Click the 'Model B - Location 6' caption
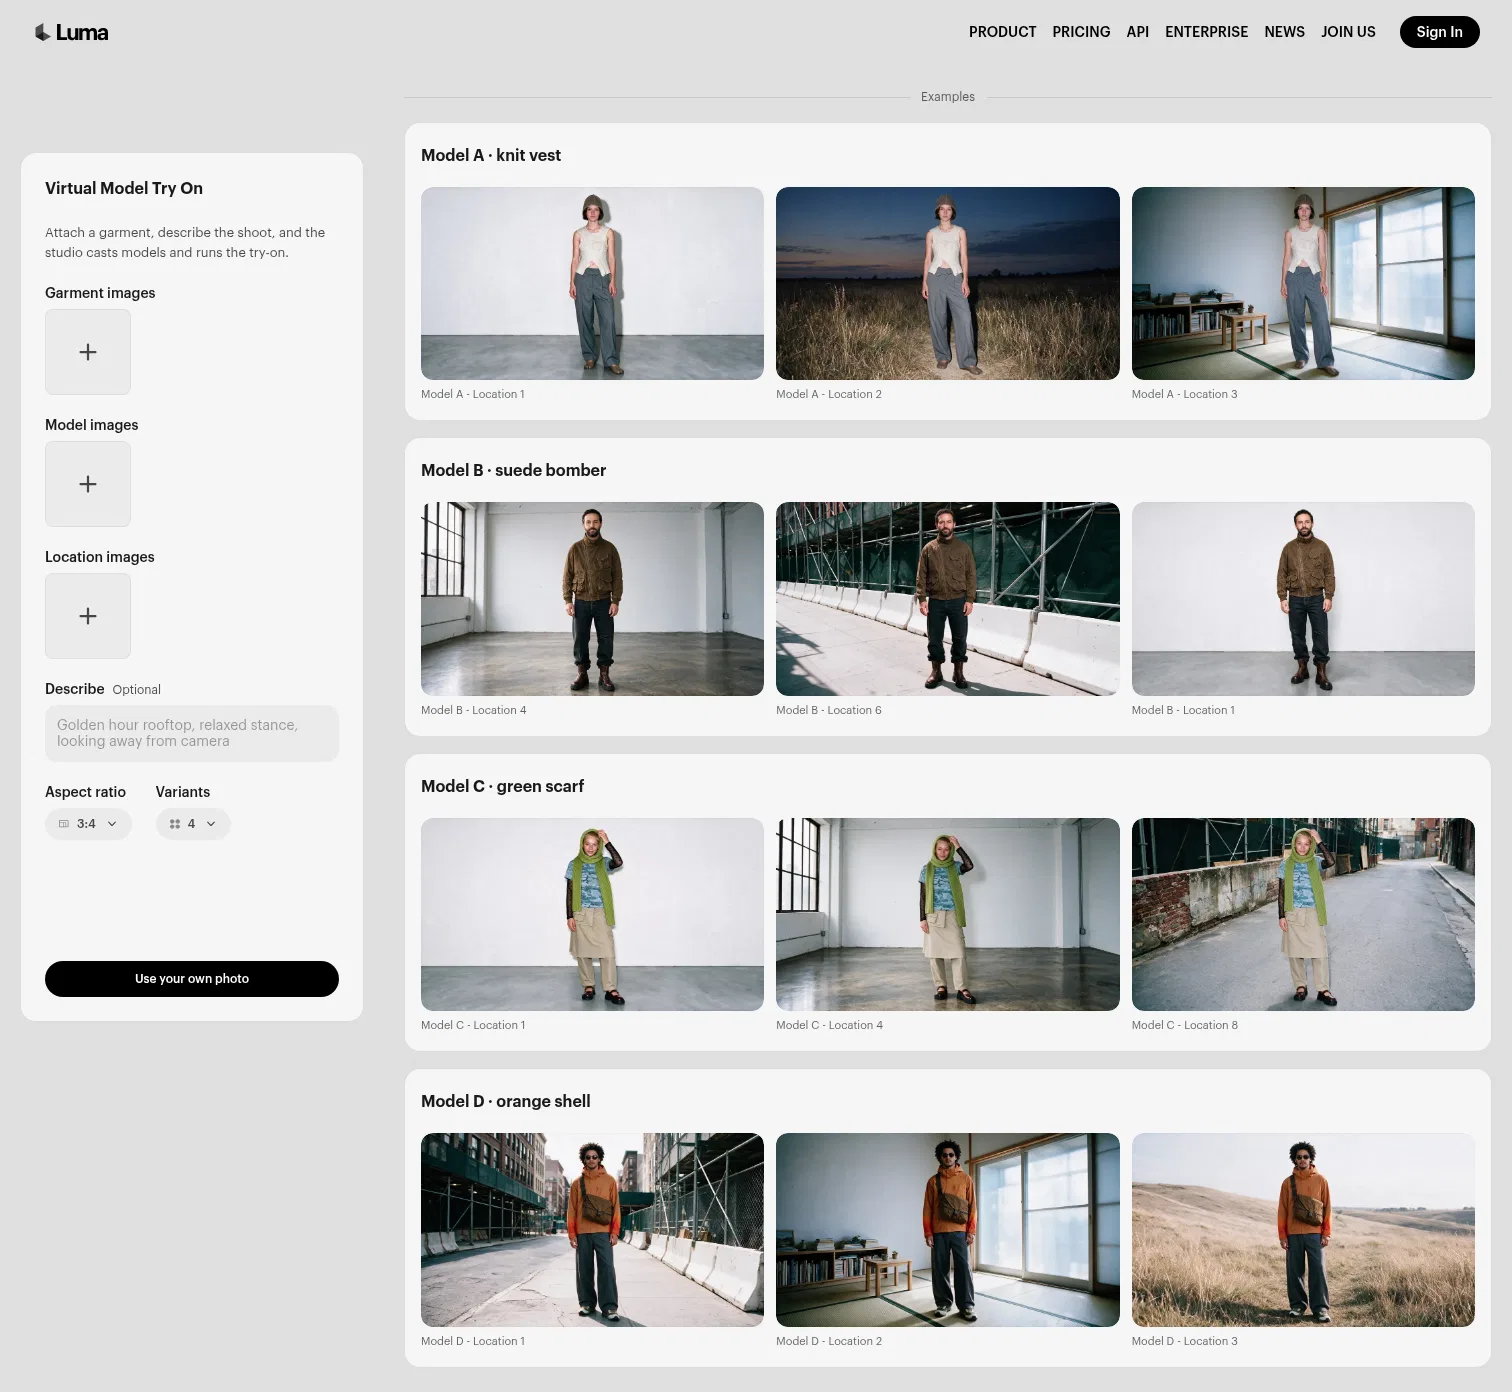 [829, 710]
